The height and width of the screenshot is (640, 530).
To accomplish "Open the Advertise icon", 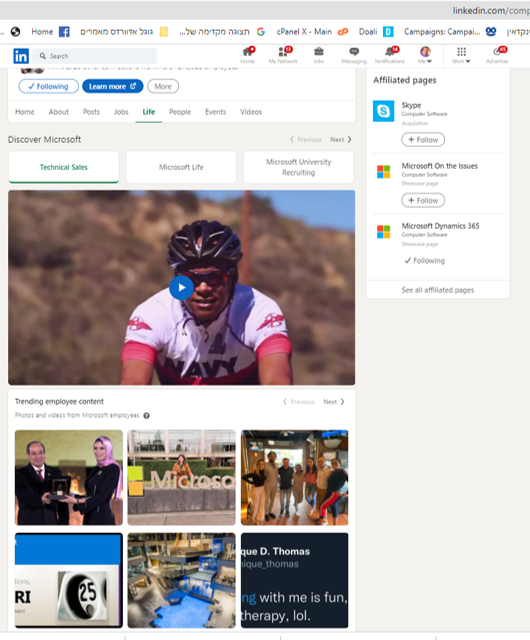I will click(497, 55).
